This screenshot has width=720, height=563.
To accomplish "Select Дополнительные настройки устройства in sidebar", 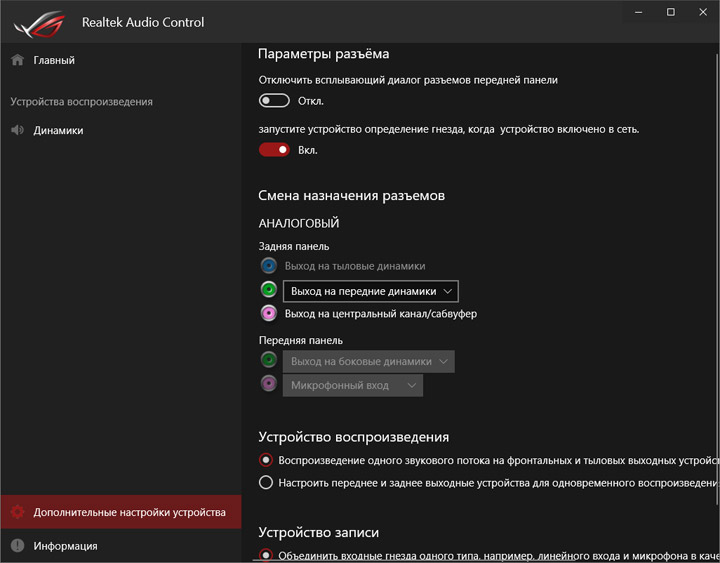I will 129,512.
